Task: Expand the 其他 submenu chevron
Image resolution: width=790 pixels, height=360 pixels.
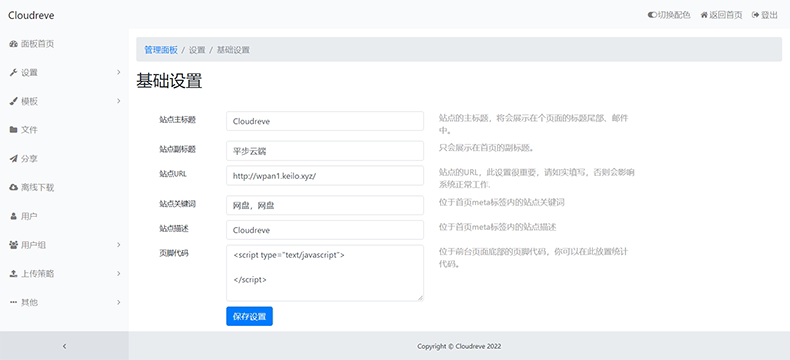Action: point(119,303)
